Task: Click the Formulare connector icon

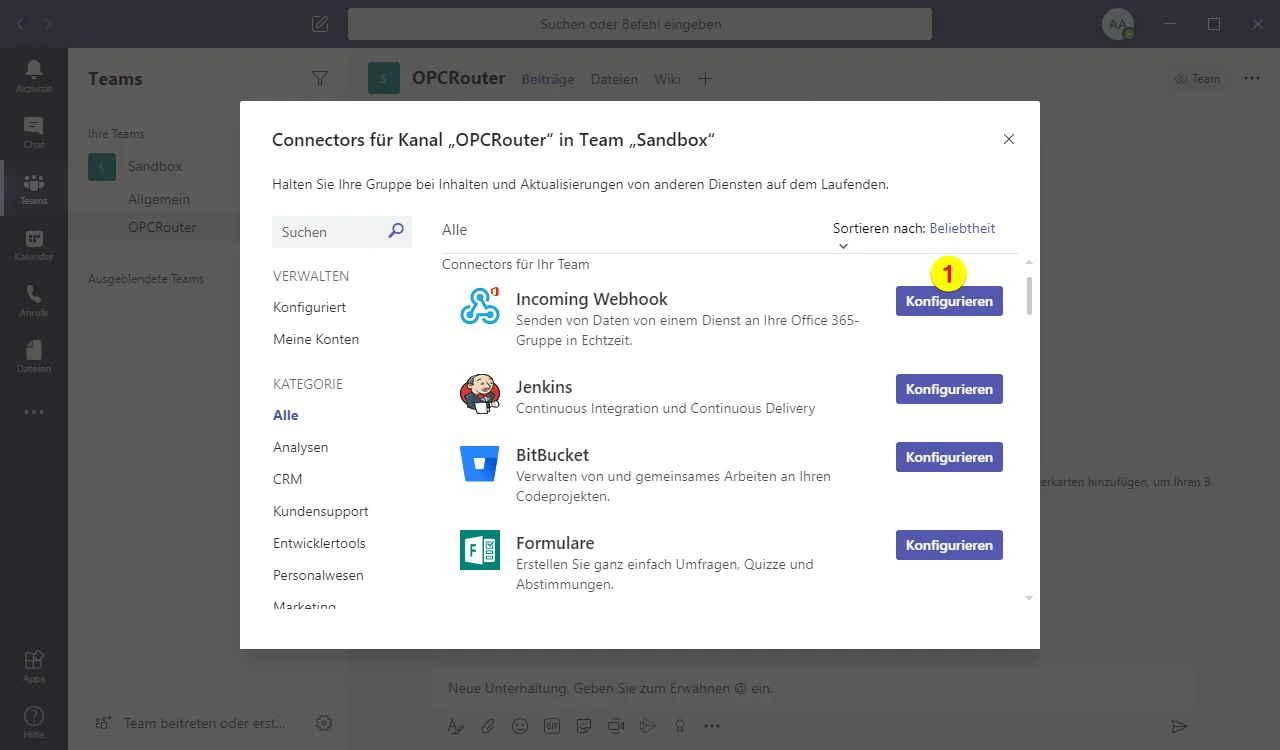Action: click(x=480, y=550)
